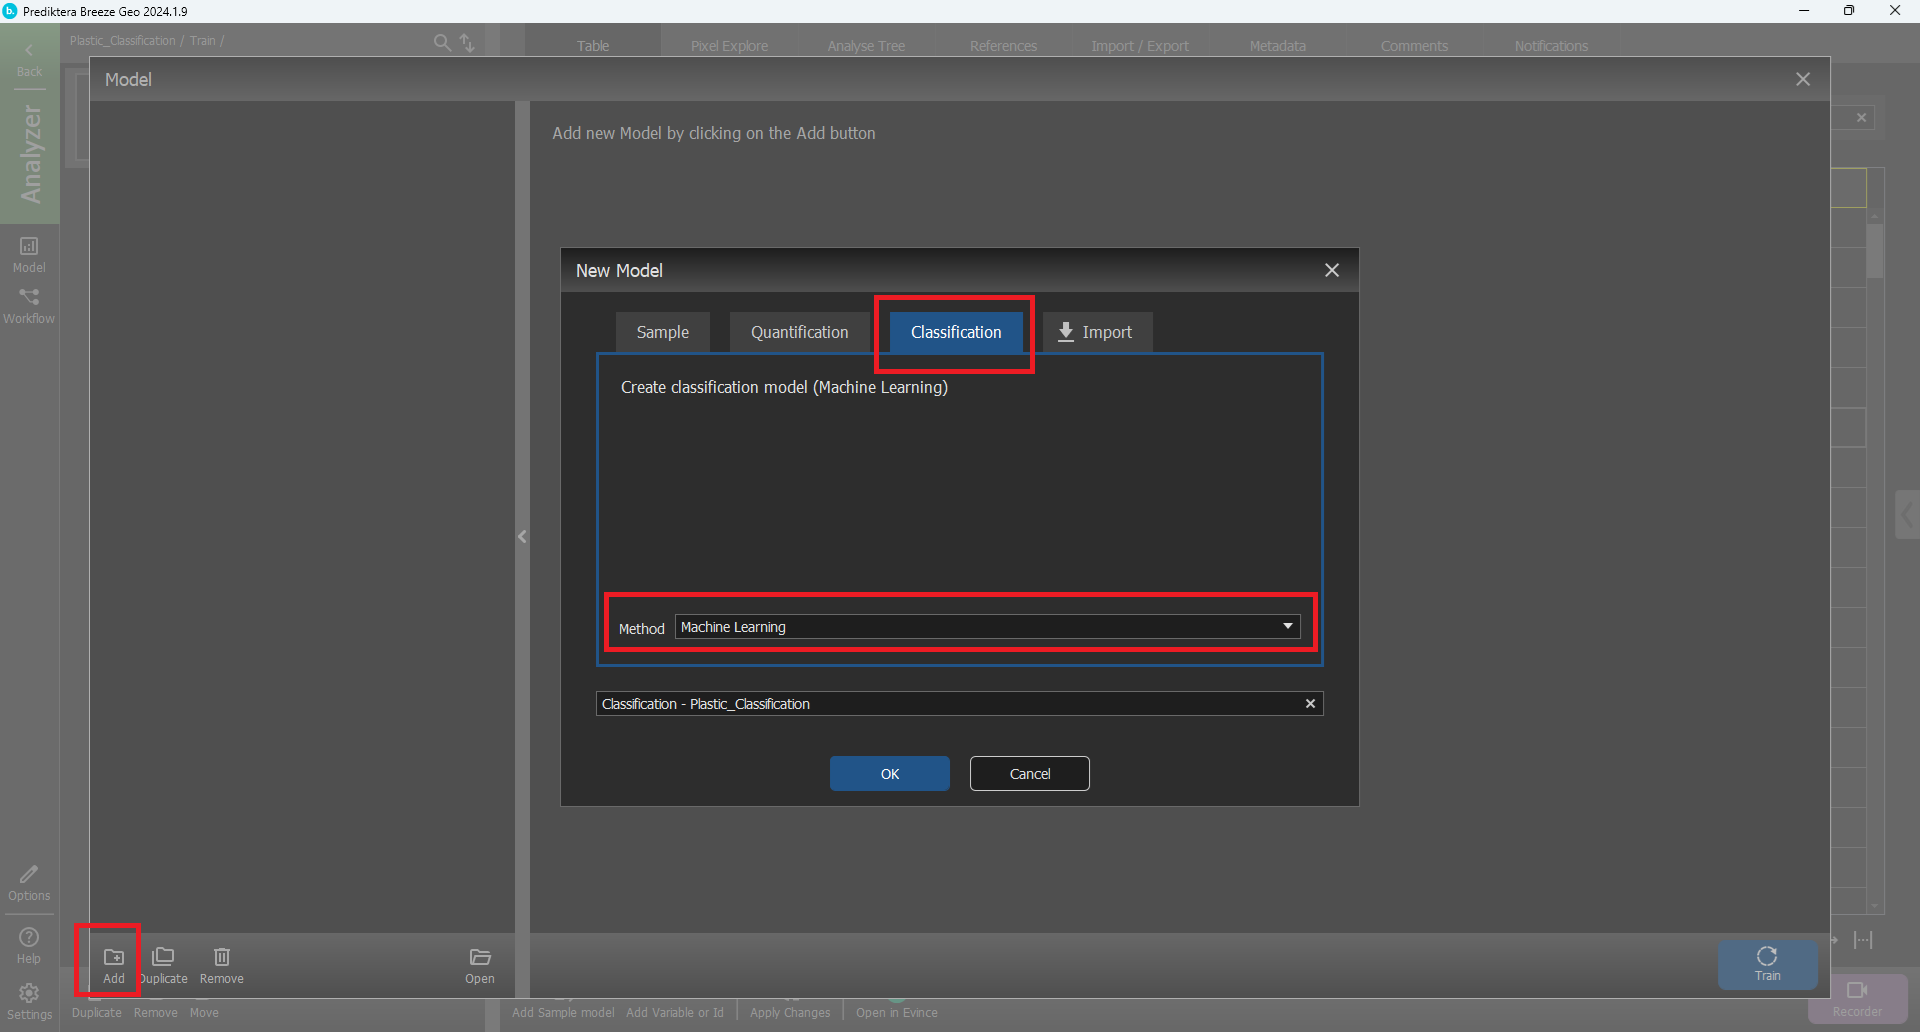
Task: Click the Duplicate model icon
Action: pyautogui.click(x=163, y=957)
